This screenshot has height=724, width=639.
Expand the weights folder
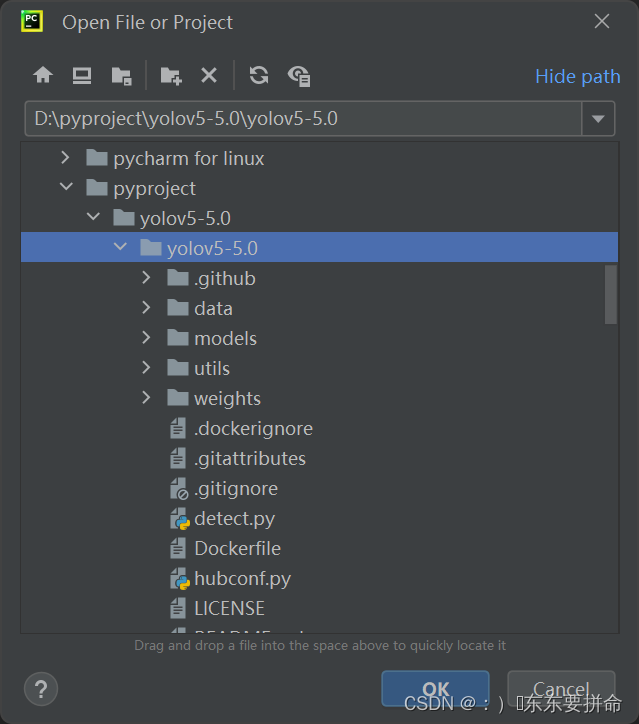tap(146, 398)
